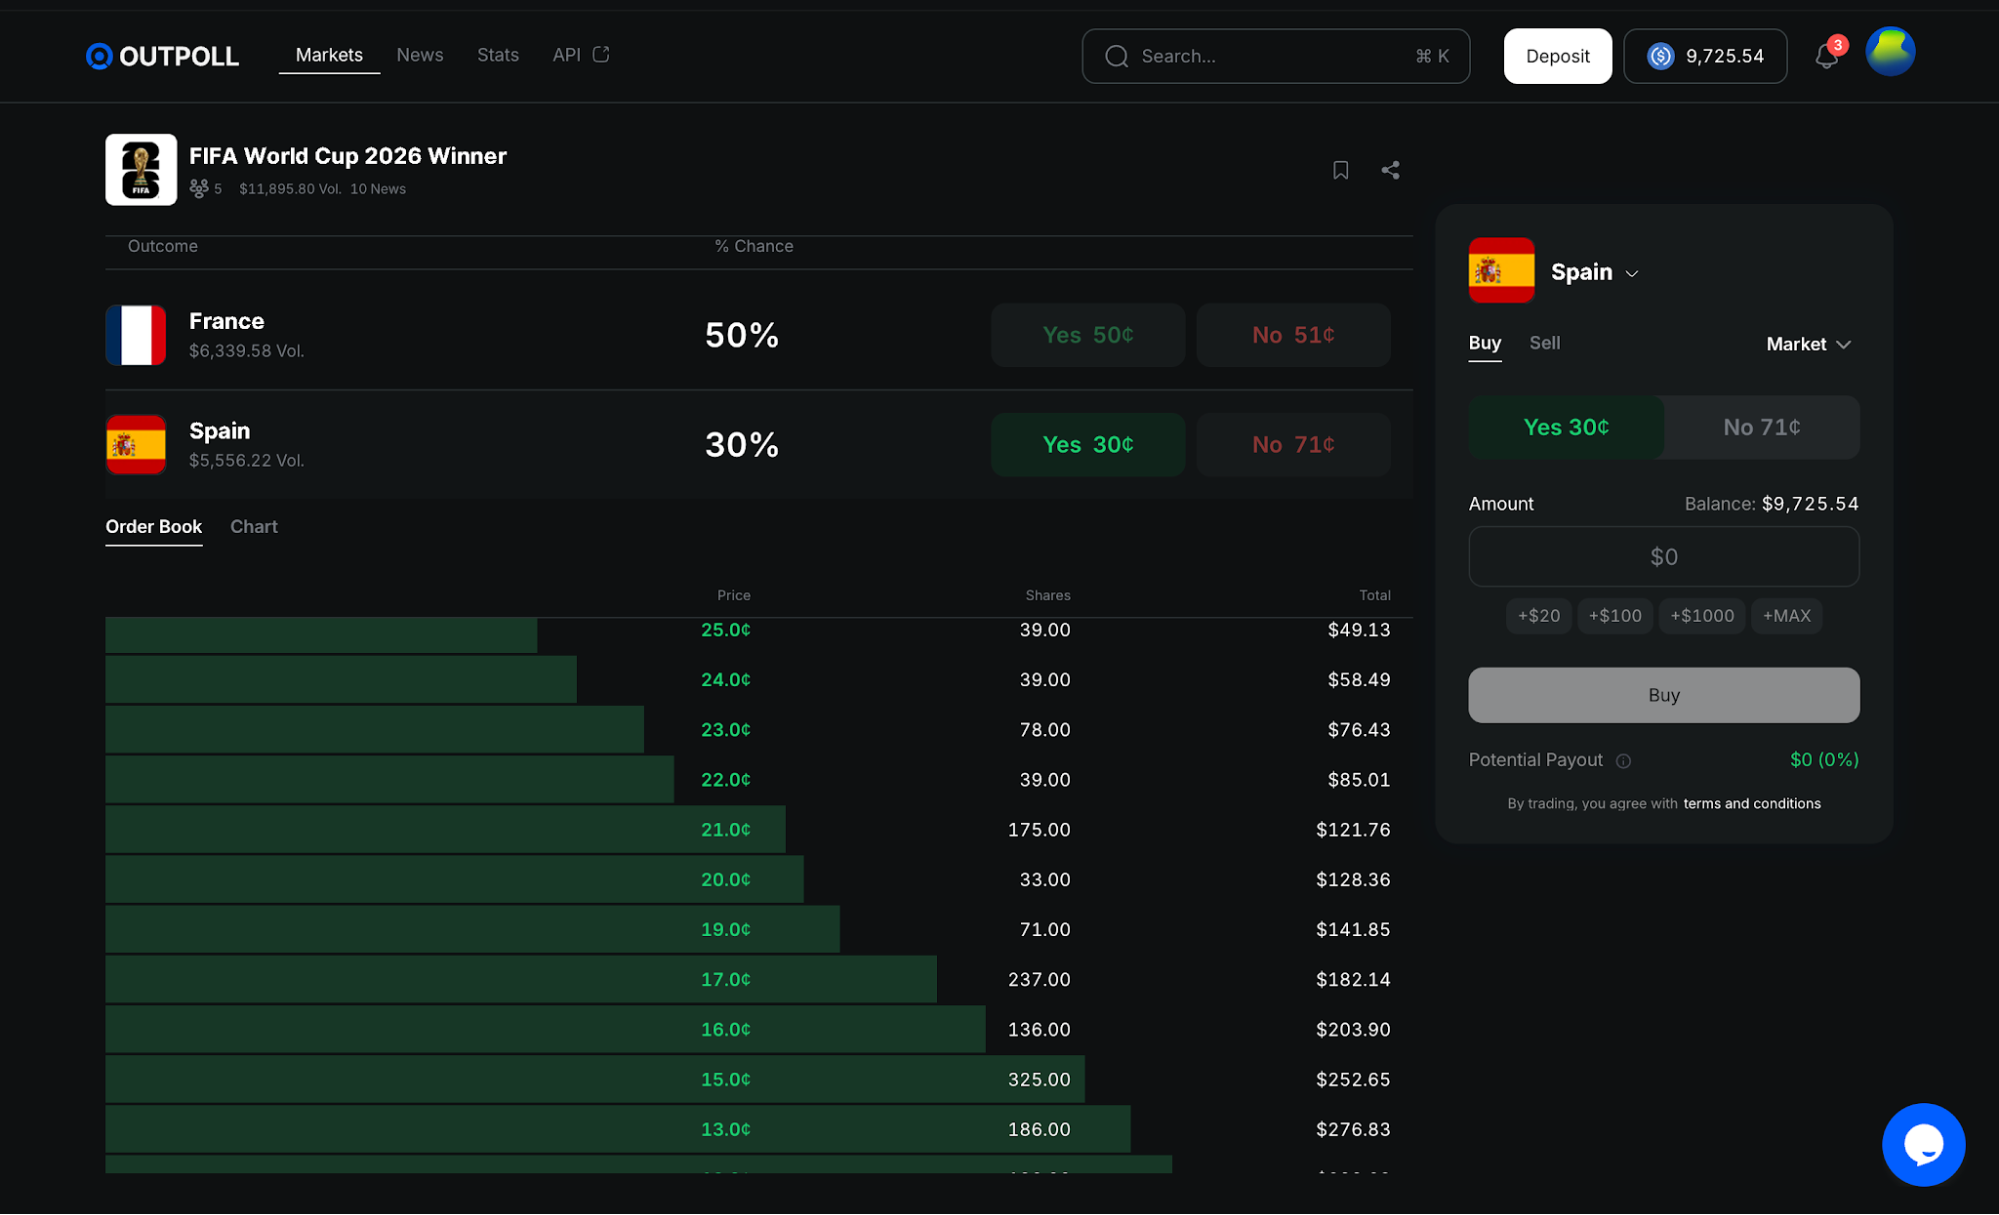This screenshot has width=1999, height=1215.
Task: Open the API external link icon
Action: click(601, 54)
